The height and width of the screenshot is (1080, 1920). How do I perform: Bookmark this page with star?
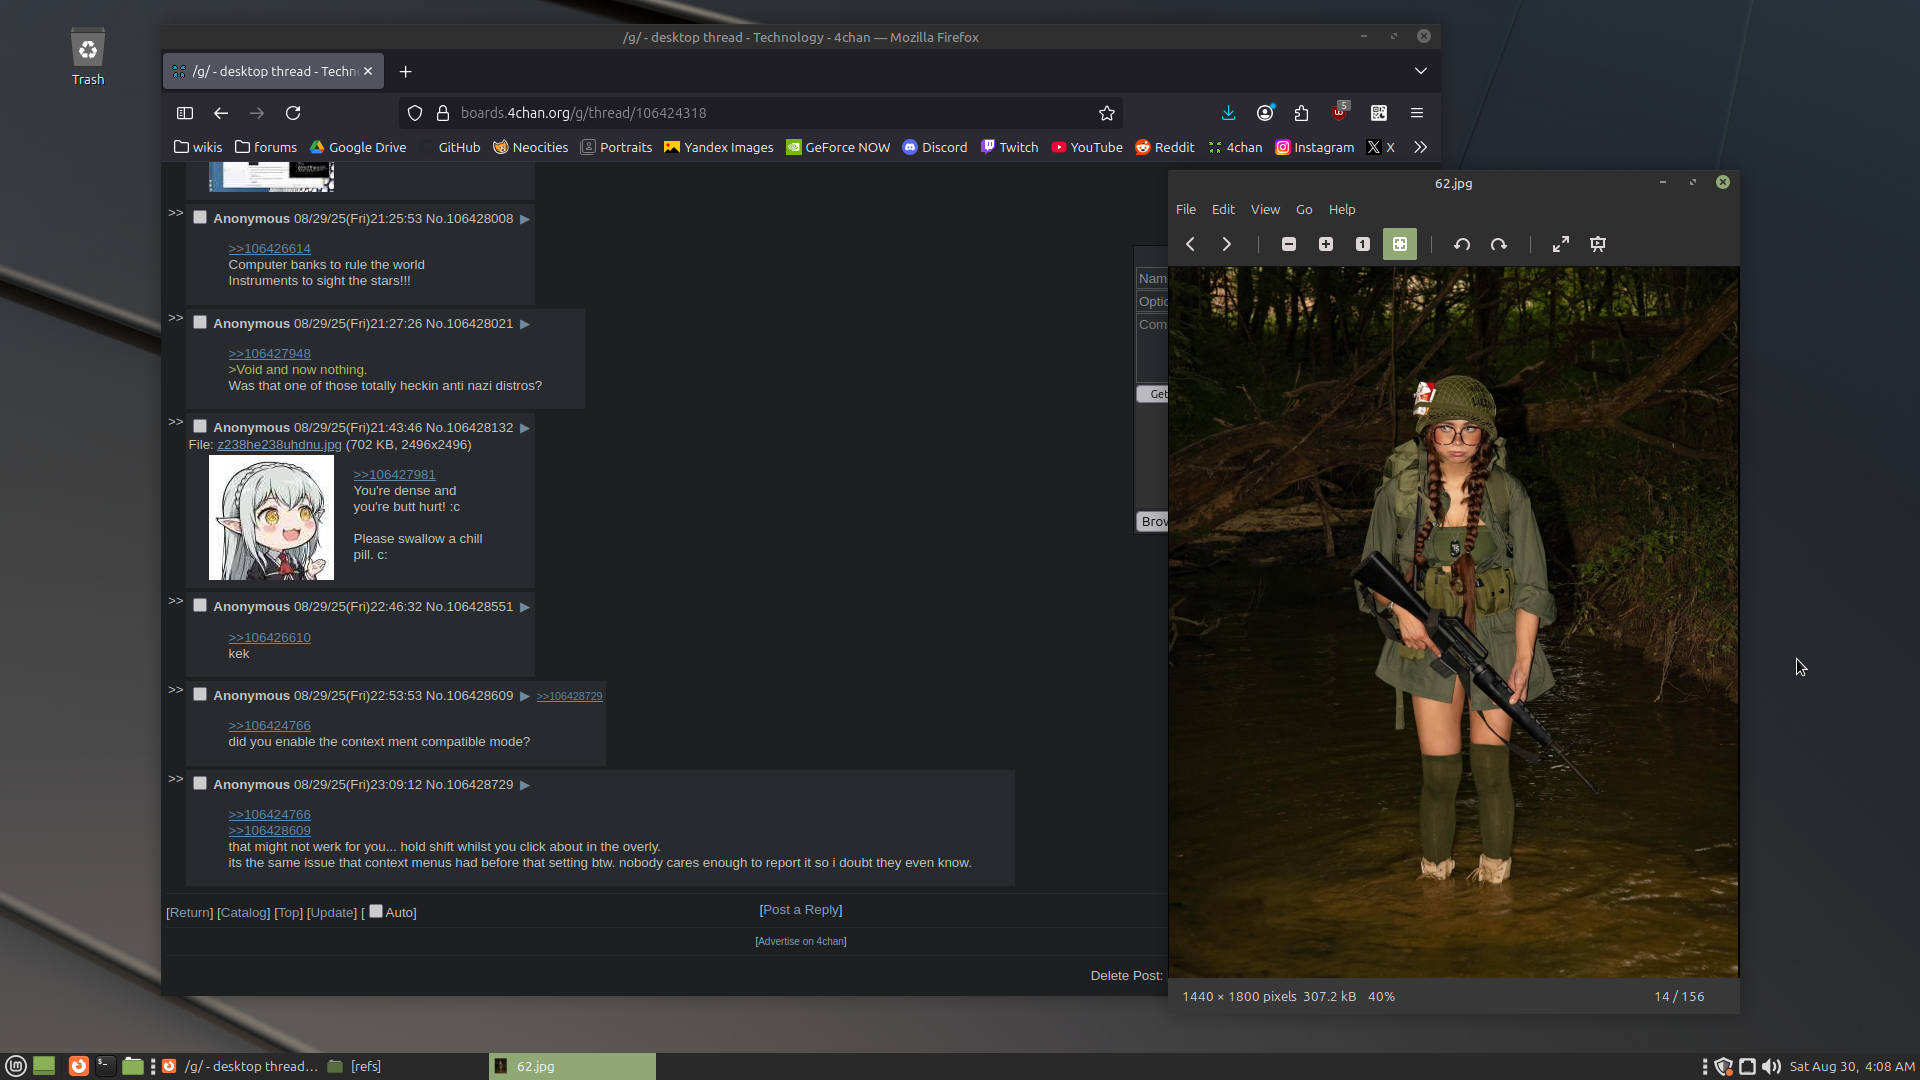tap(1107, 113)
